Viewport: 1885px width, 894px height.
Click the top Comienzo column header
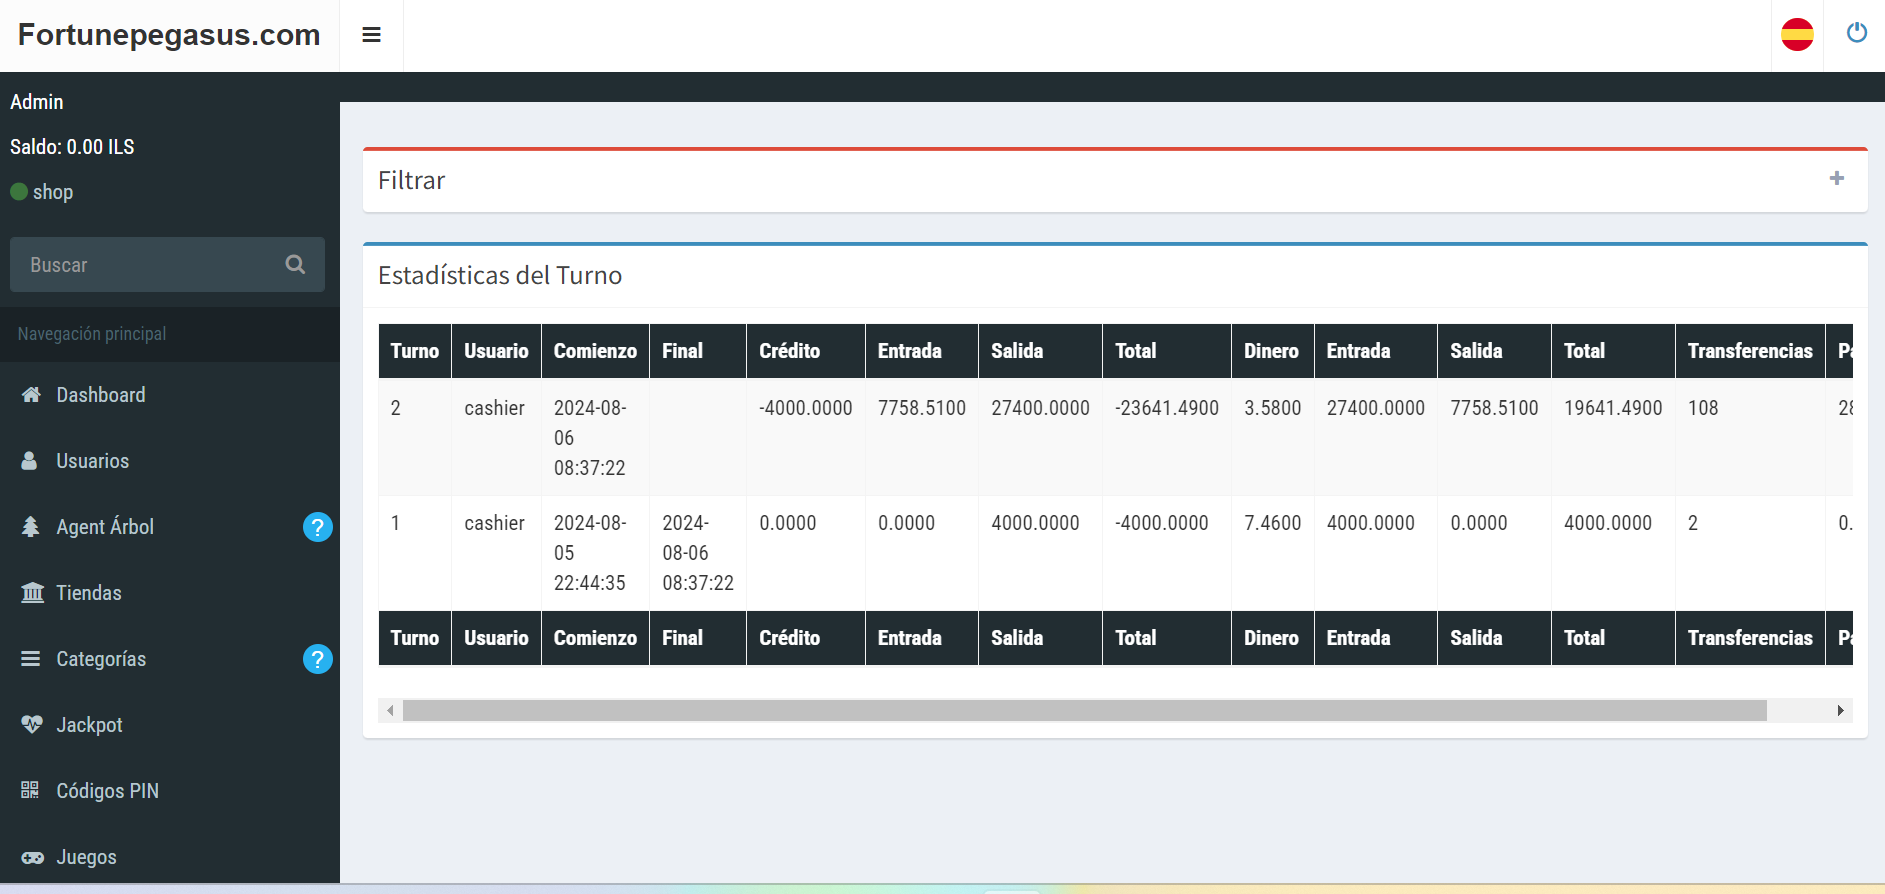coord(595,351)
